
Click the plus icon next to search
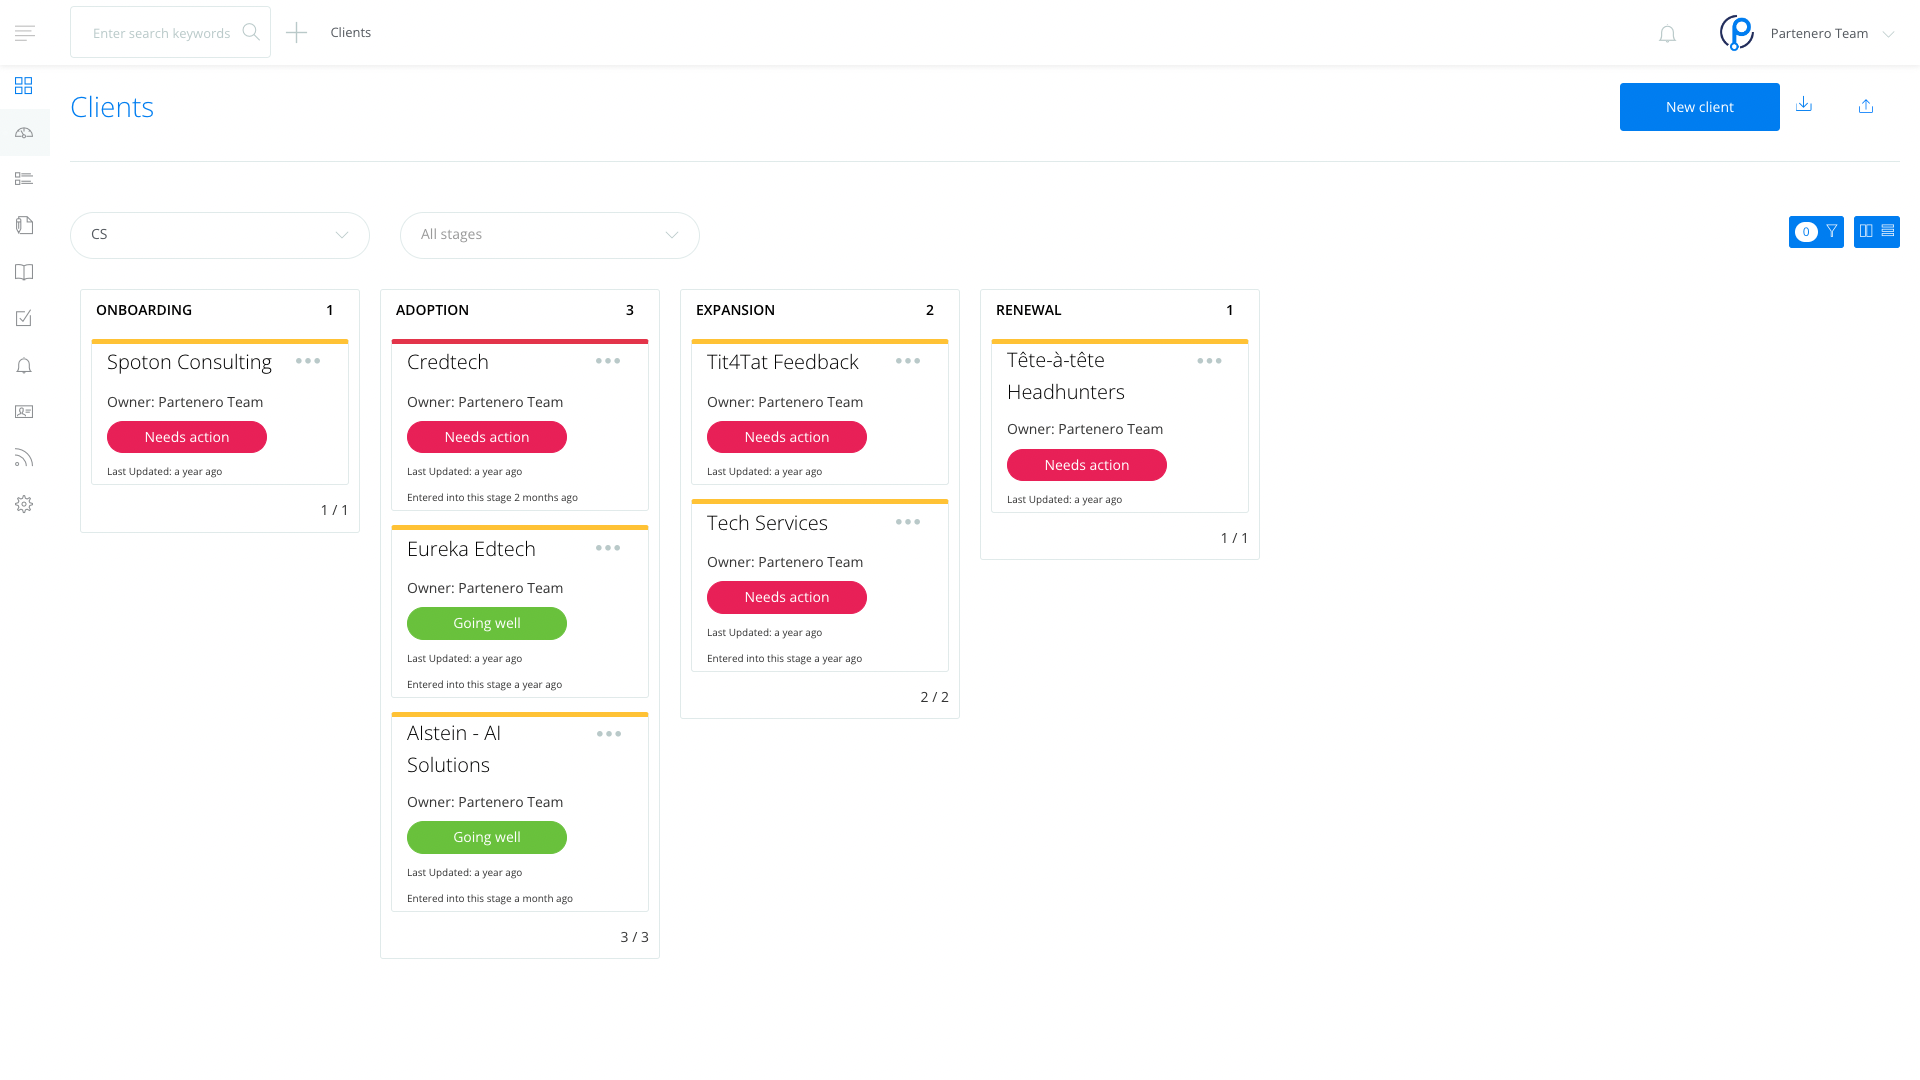(296, 33)
